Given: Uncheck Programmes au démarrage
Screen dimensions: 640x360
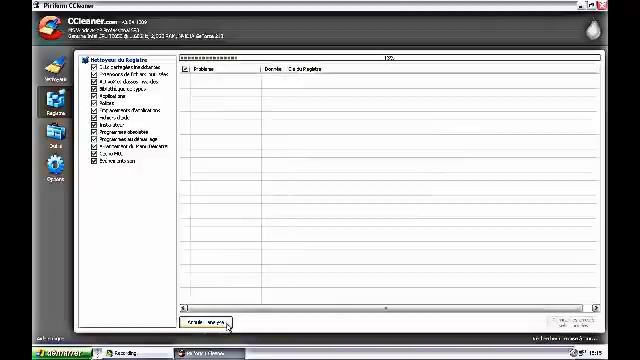Looking at the screenshot, I should click(94, 139).
